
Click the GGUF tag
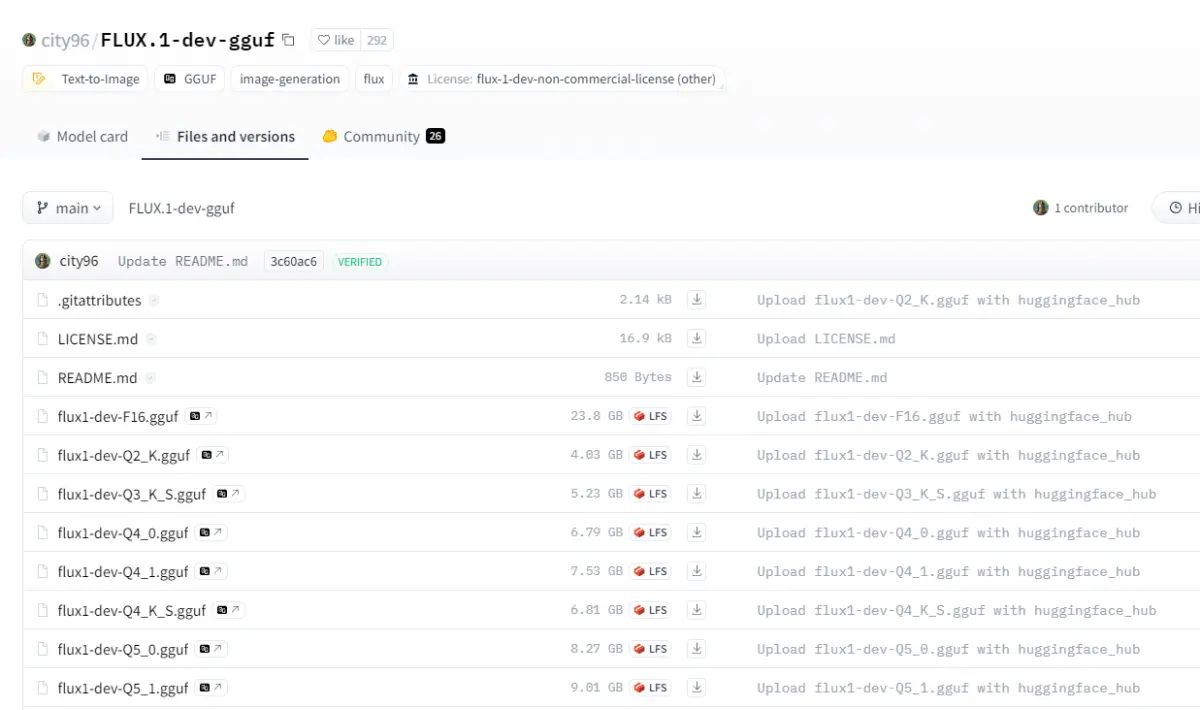[x=189, y=79]
